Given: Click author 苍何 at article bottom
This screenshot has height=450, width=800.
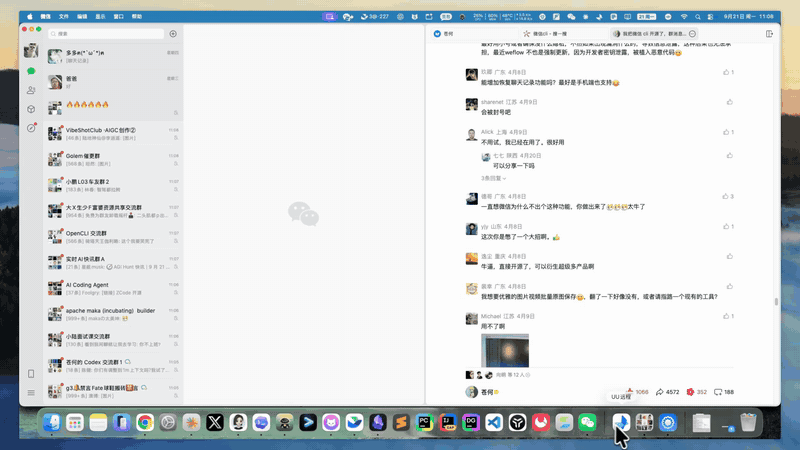Looking at the screenshot, I should 482,392.
